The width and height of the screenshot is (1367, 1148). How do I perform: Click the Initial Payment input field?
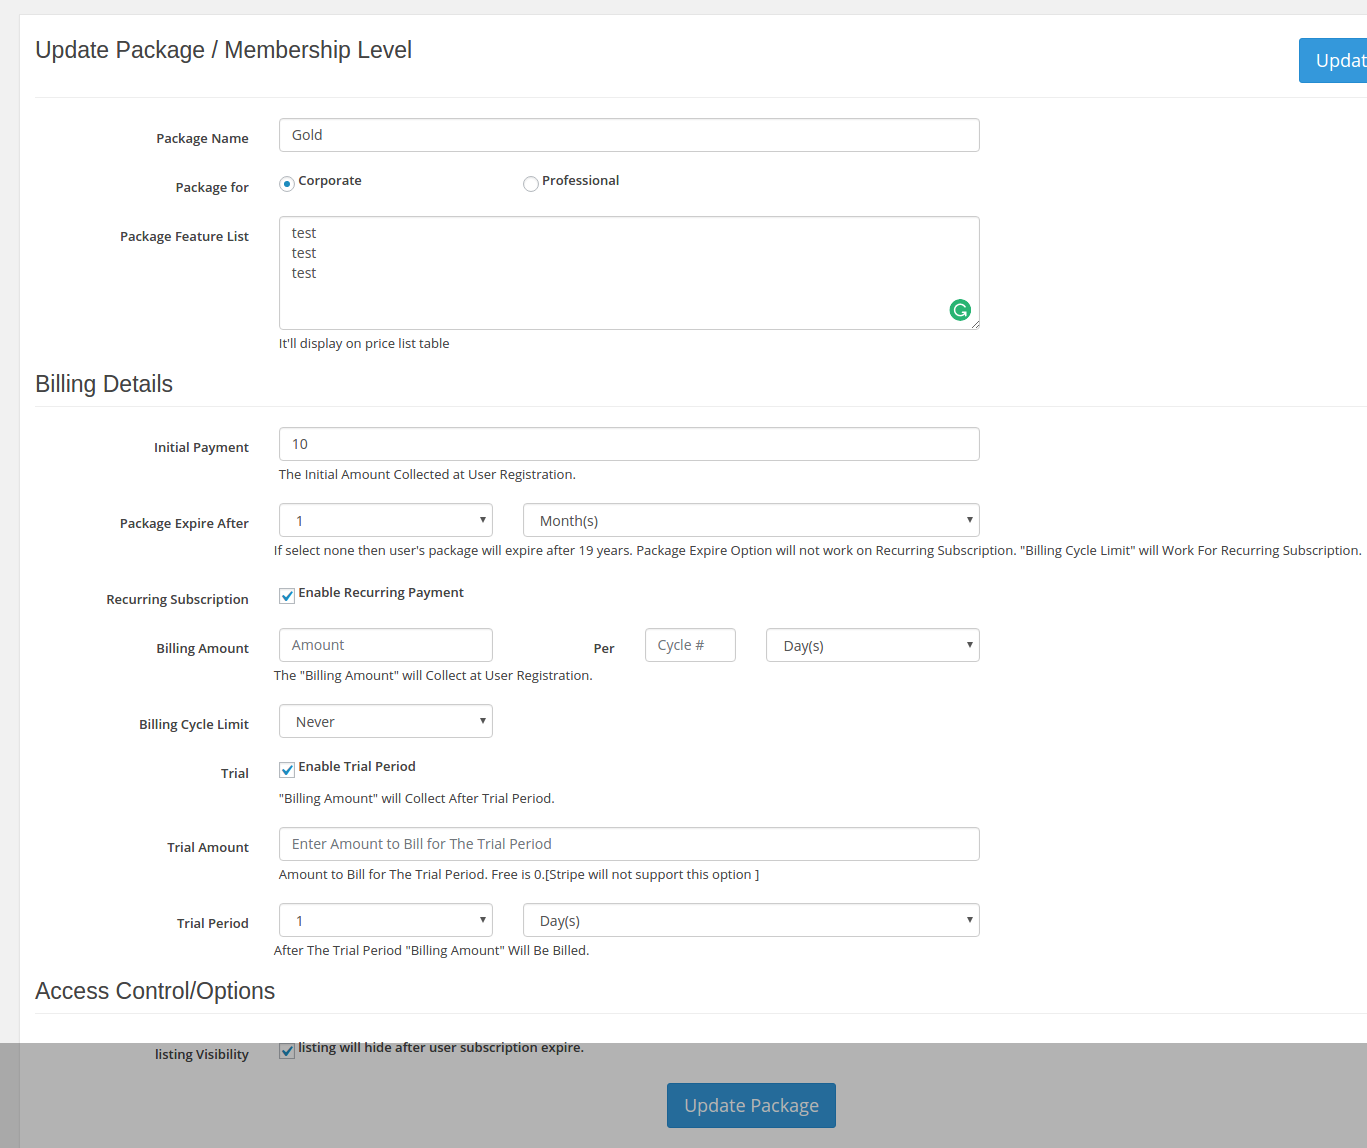(x=629, y=444)
